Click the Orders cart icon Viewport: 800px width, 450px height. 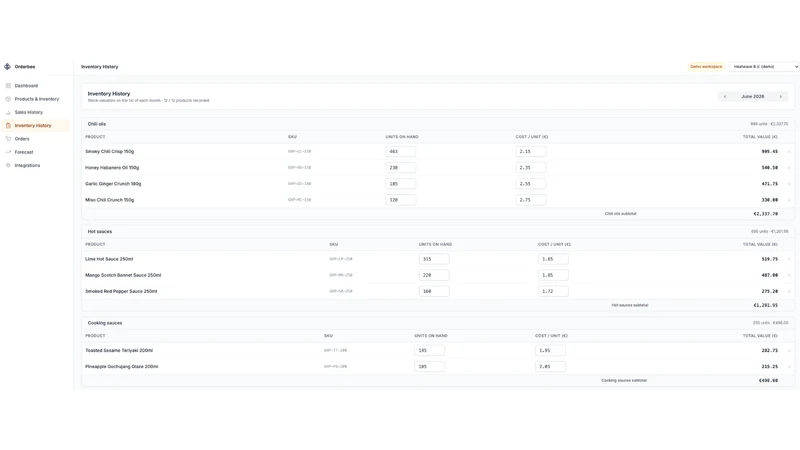click(8, 139)
